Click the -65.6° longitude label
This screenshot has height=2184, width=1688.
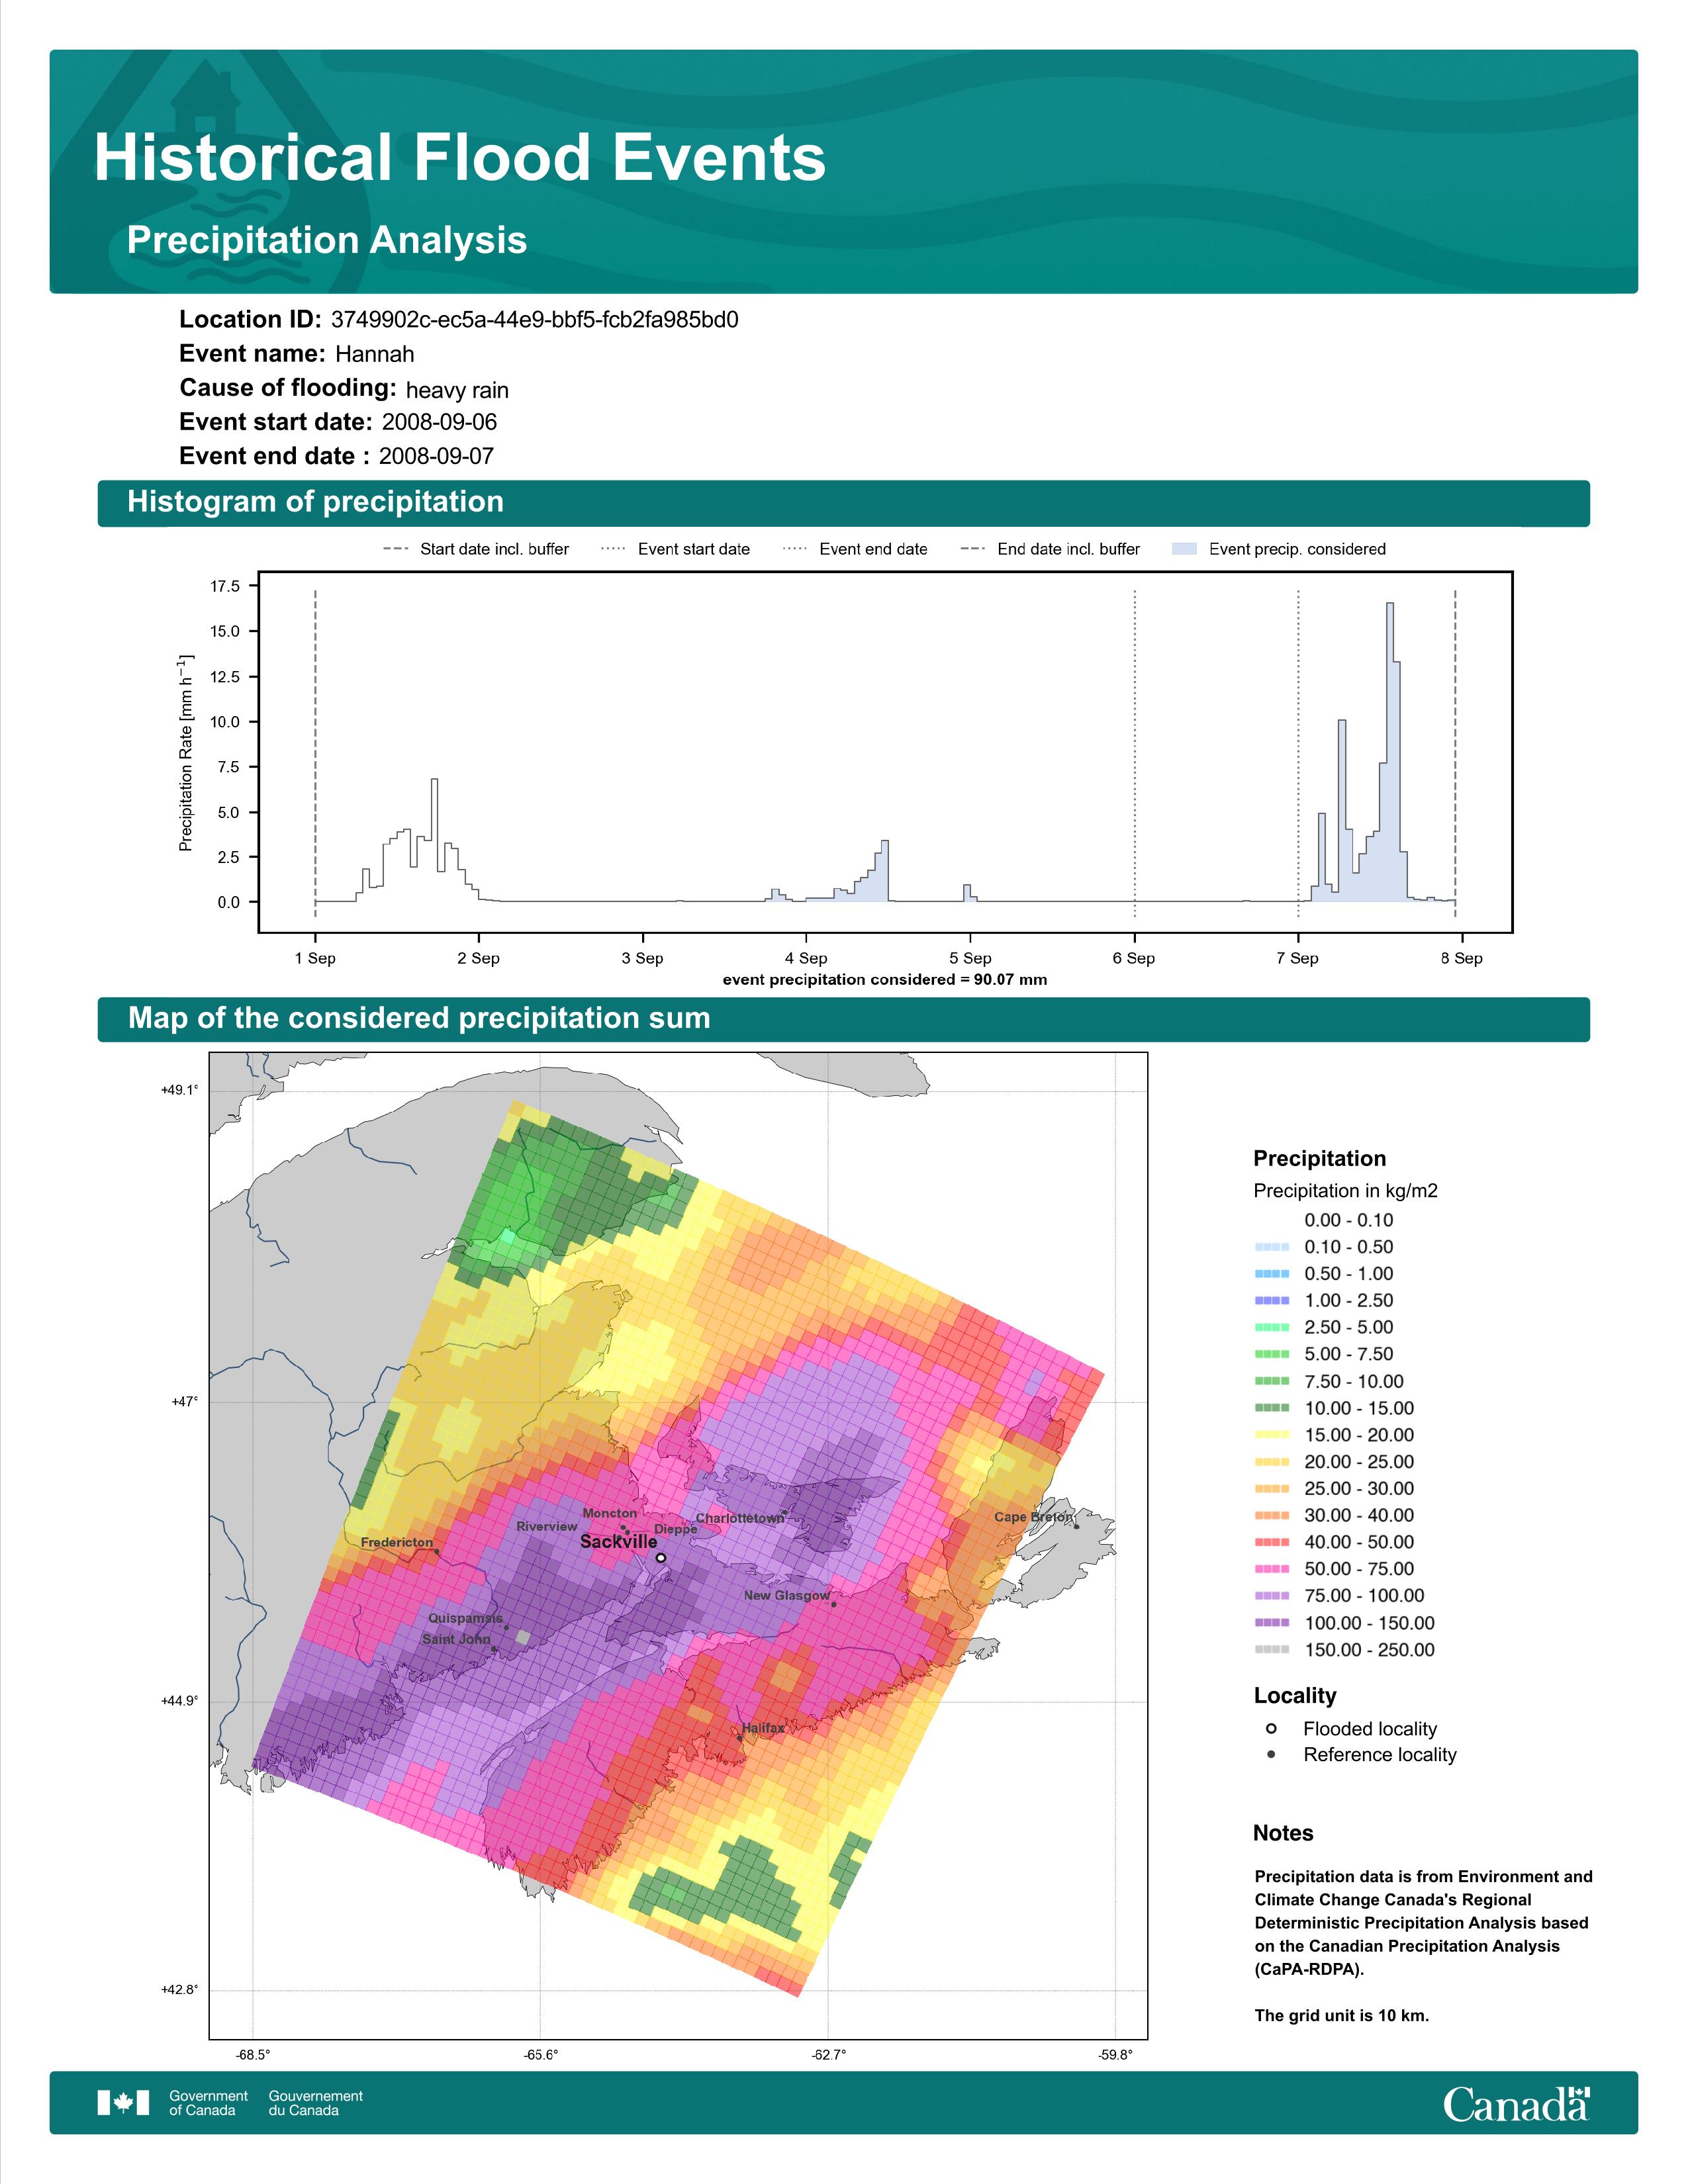pos(541,2055)
